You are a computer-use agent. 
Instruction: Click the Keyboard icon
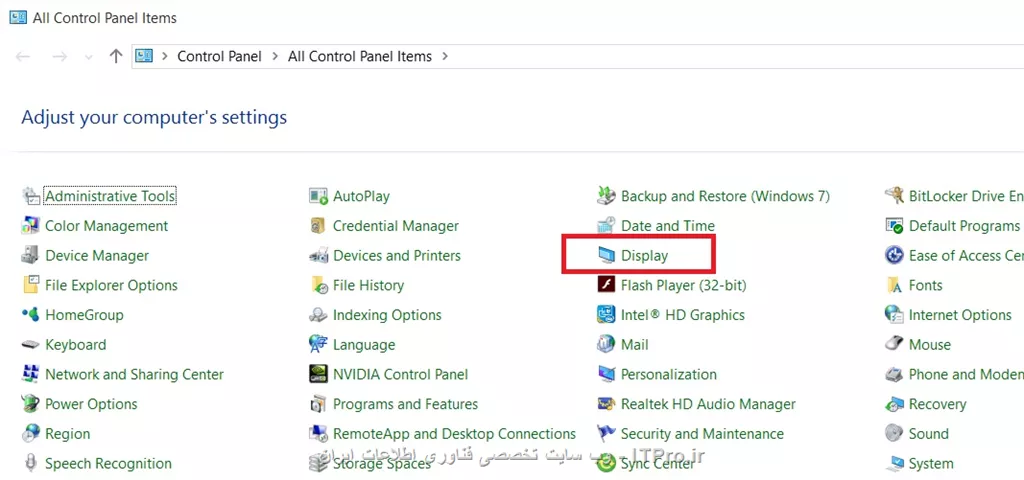31,345
